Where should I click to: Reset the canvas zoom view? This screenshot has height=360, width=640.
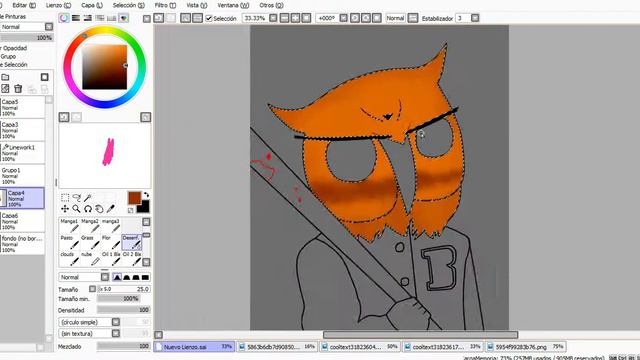[x=306, y=18]
